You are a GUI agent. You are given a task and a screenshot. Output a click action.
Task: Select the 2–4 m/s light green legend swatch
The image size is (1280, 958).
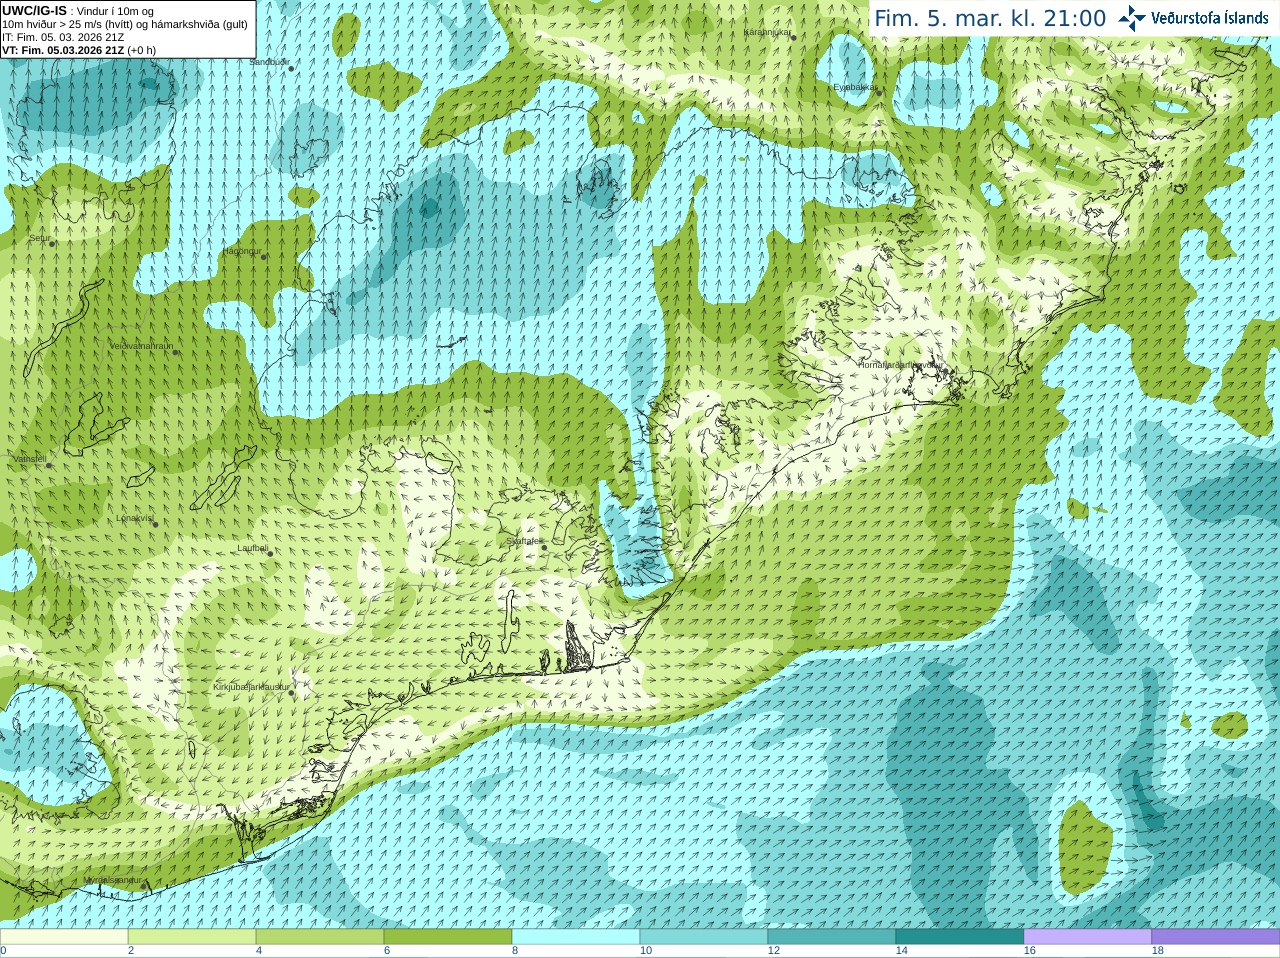click(192, 937)
